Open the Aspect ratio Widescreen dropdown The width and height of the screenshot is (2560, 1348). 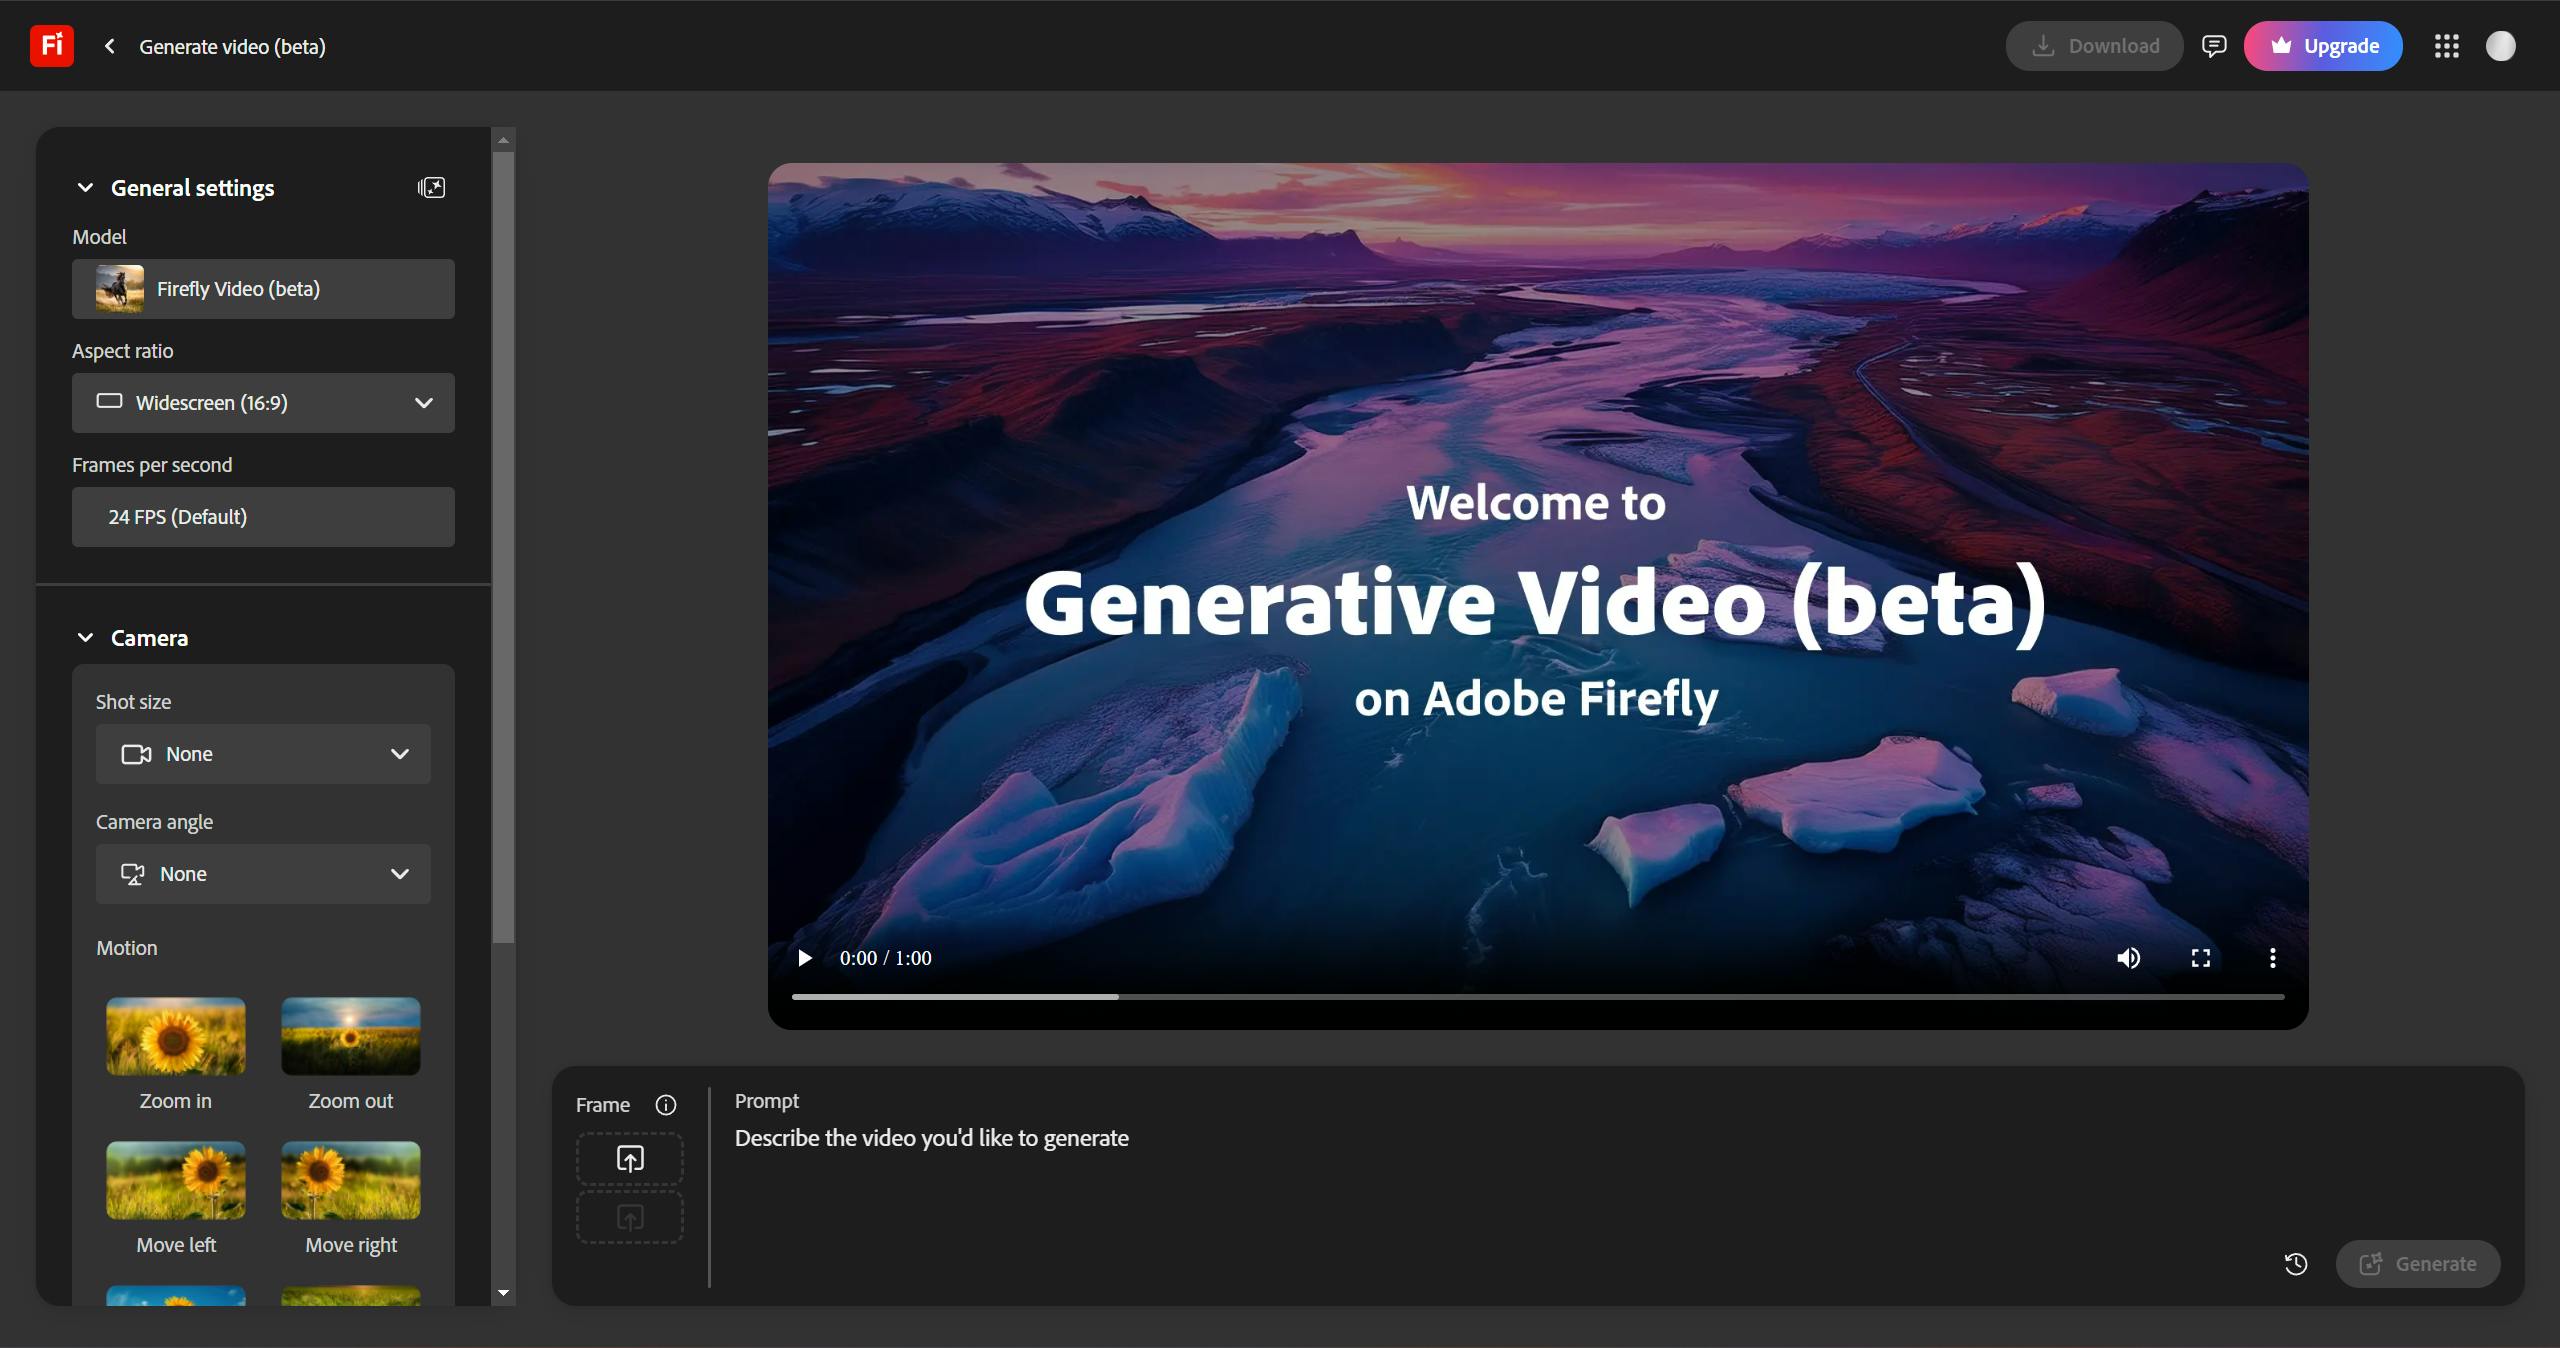tap(263, 403)
